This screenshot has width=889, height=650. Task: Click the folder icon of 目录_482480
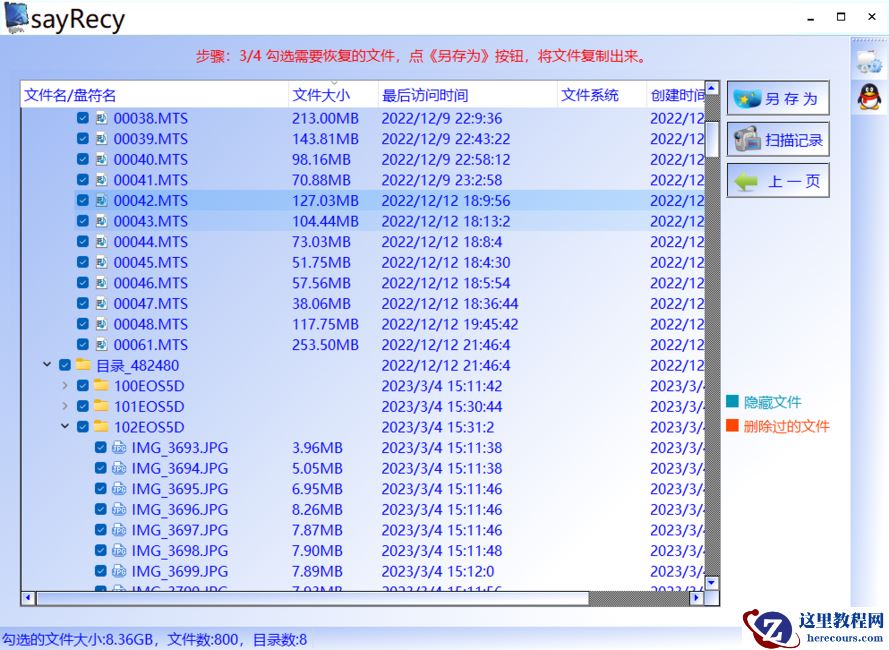click(x=83, y=365)
